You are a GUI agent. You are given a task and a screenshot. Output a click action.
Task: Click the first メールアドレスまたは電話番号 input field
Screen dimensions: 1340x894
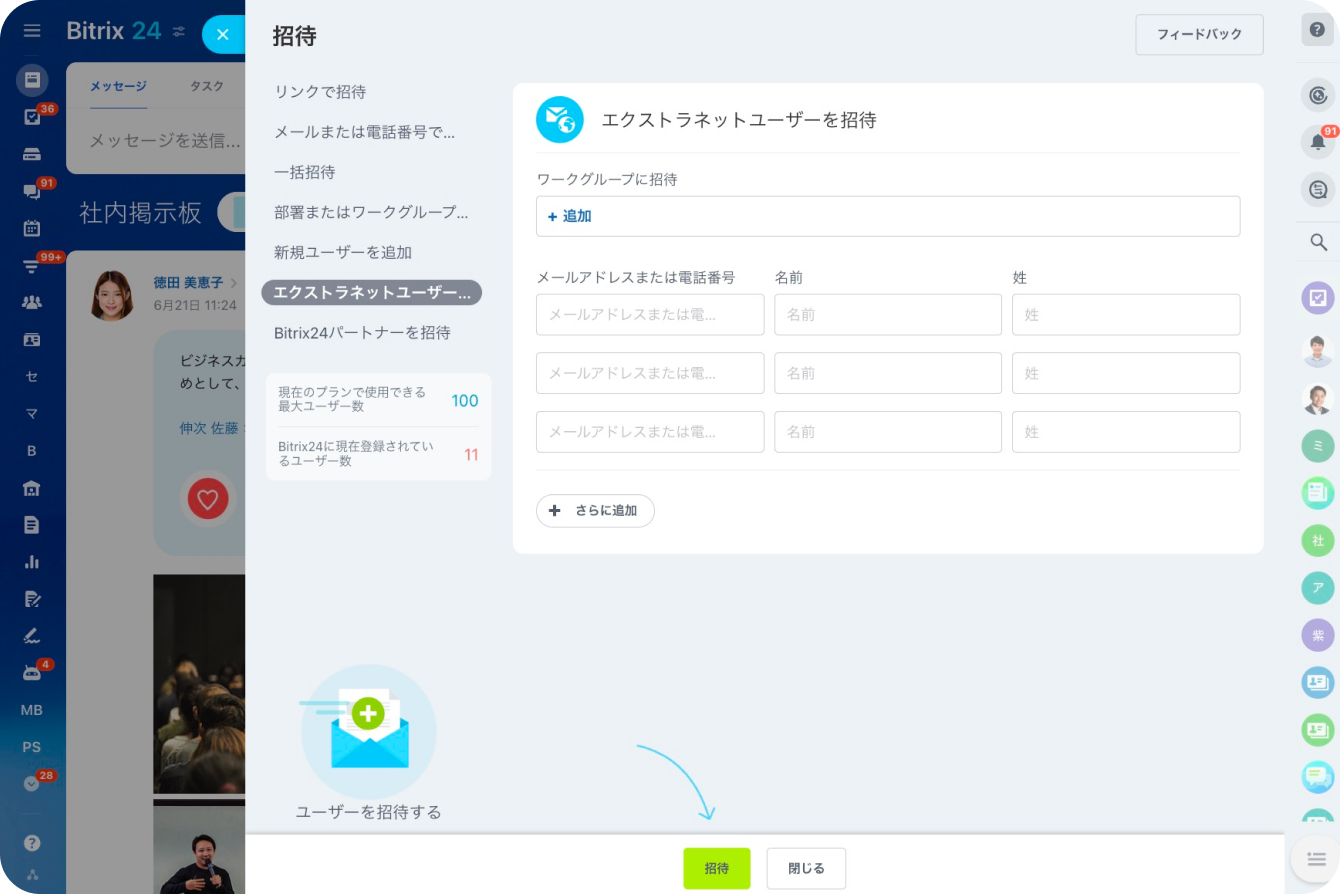650,314
